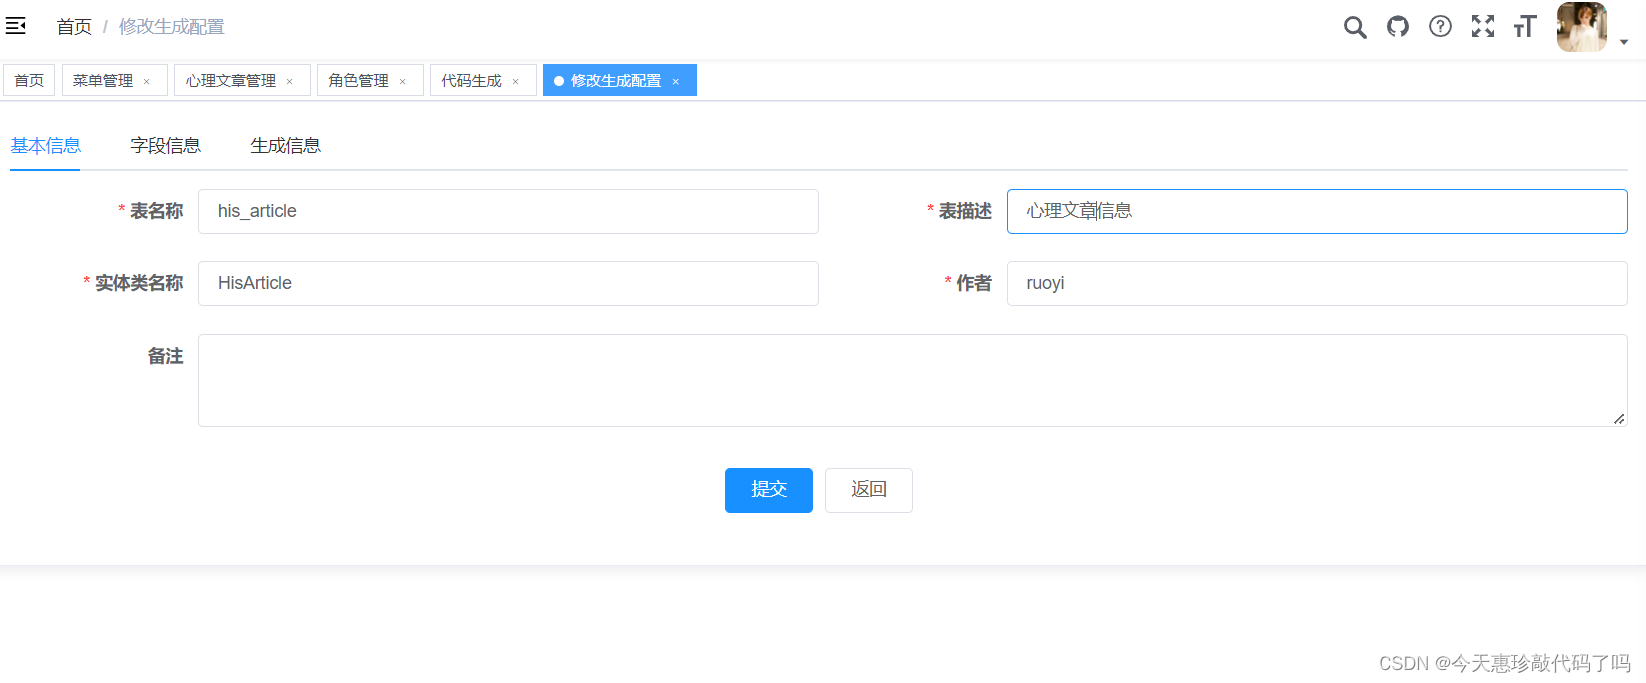
Task: Click the user avatar image
Action: pos(1582,27)
